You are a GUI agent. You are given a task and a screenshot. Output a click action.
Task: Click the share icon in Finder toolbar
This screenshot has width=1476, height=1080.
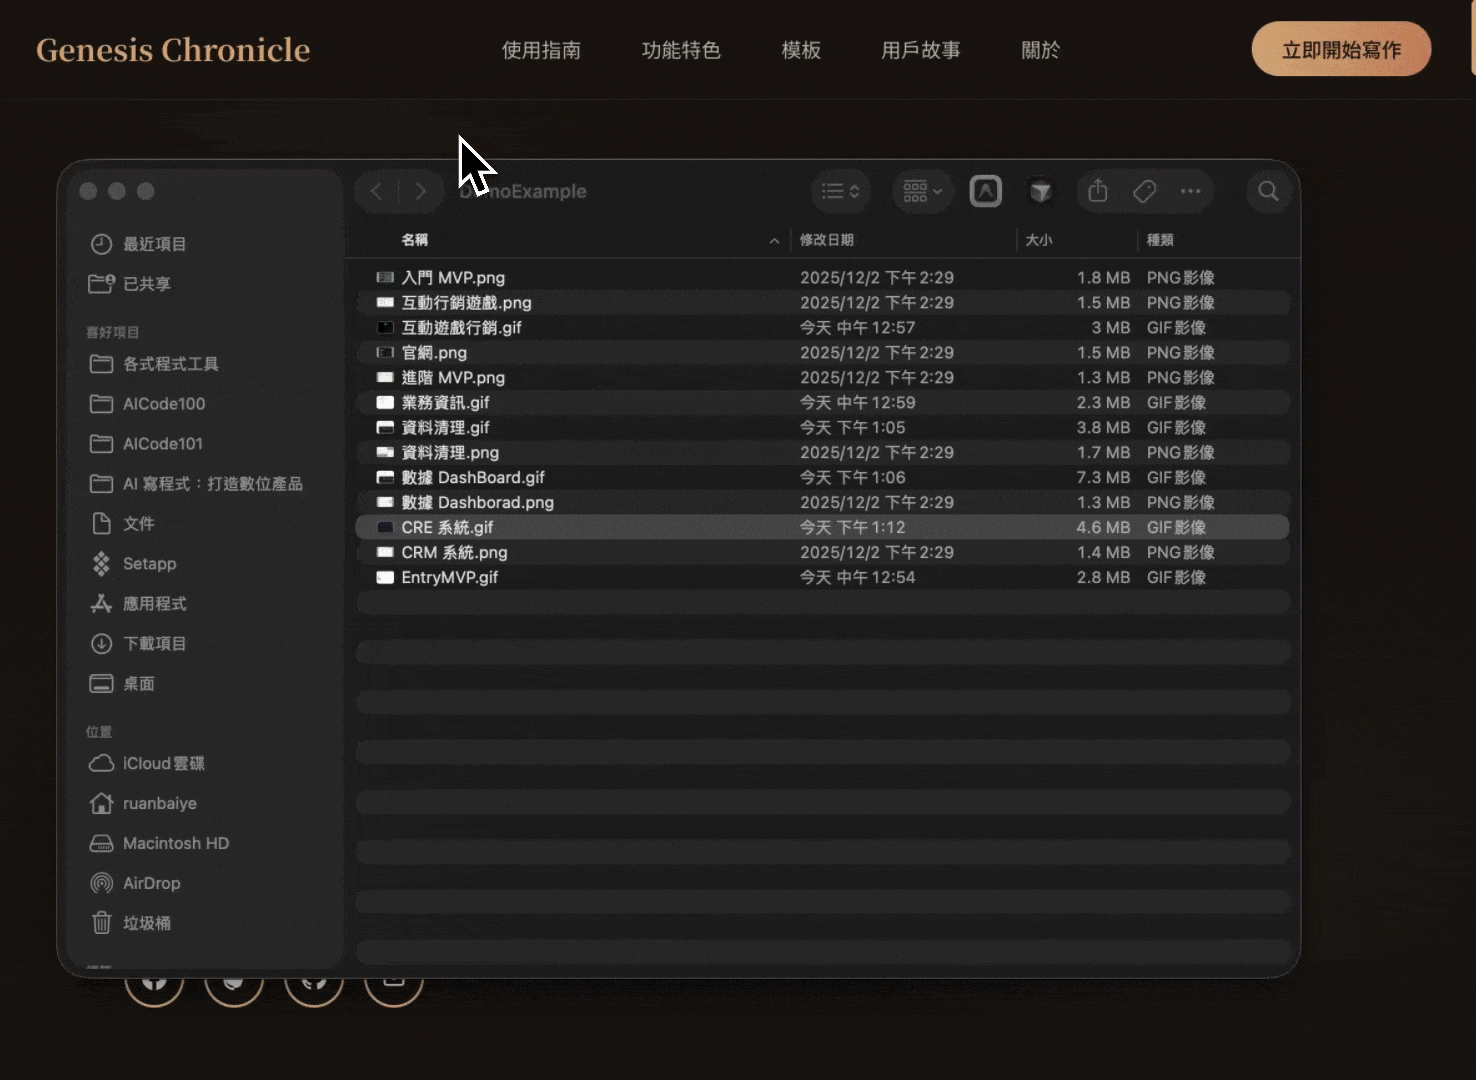click(x=1098, y=191)
